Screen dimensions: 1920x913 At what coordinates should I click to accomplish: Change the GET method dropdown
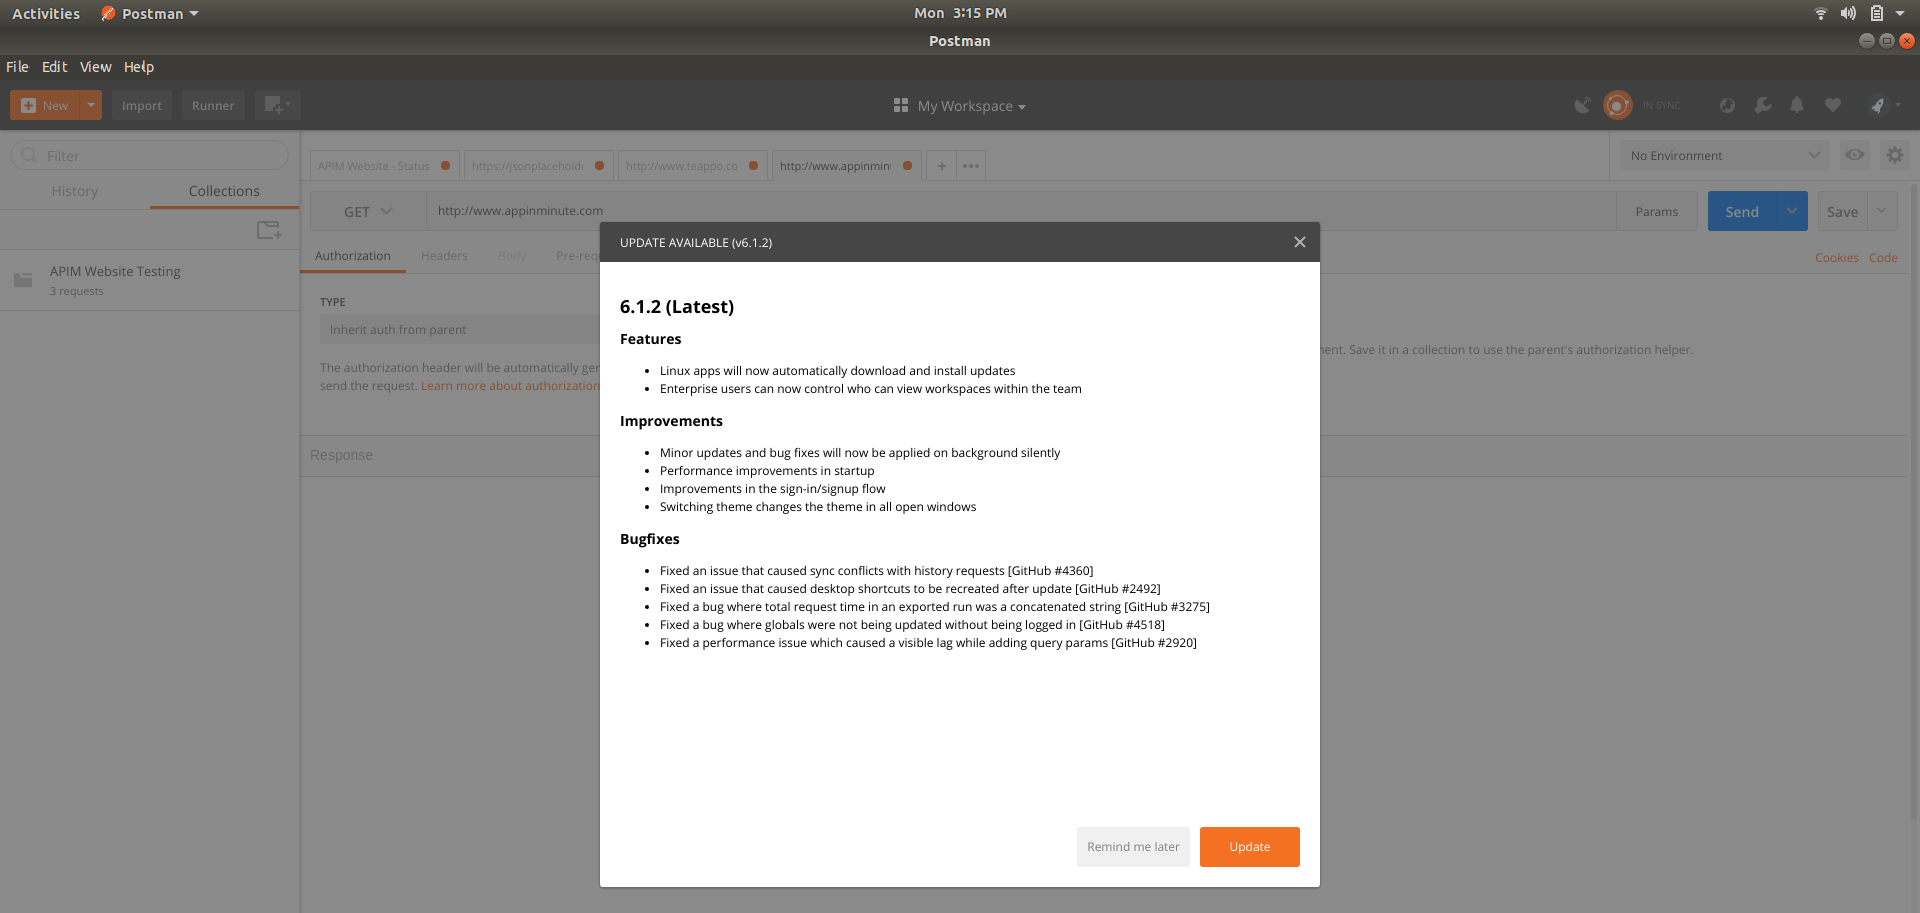[368, 211]
